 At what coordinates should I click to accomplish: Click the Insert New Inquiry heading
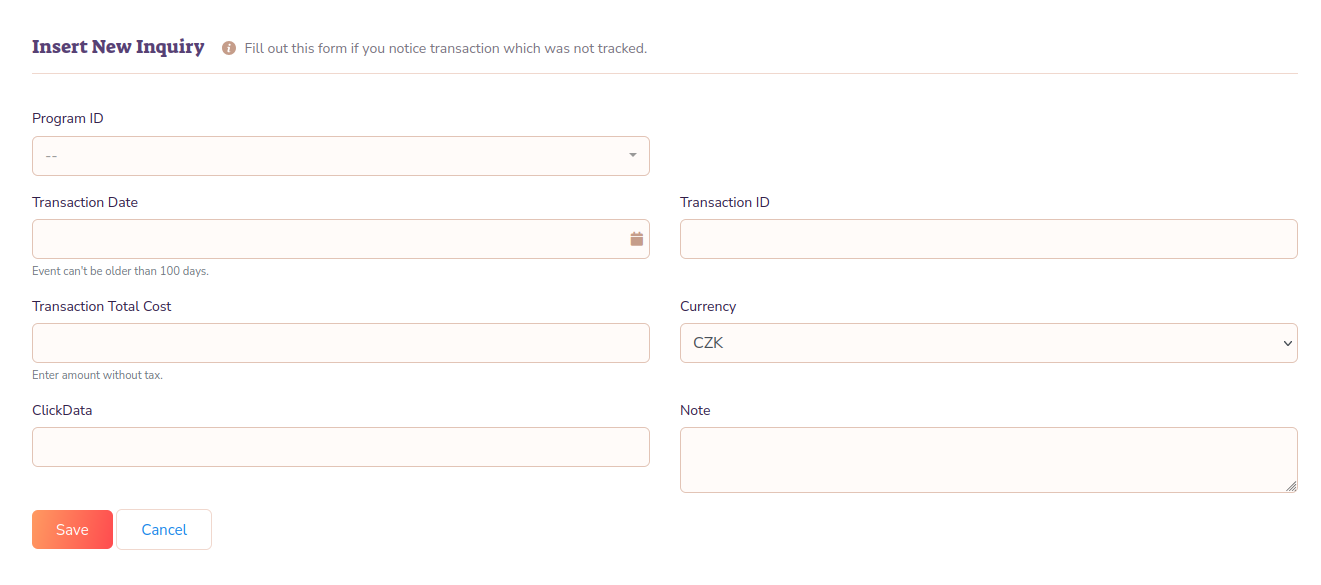tap(118, 47)
